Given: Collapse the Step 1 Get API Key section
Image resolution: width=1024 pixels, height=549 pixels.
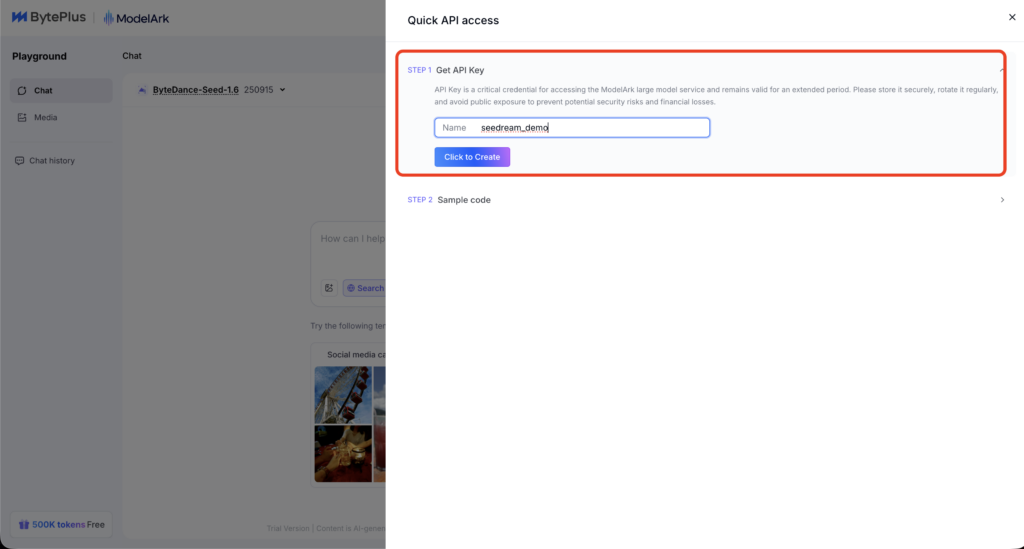Looking at the screenshot, I should click(x=1002, y=70).
